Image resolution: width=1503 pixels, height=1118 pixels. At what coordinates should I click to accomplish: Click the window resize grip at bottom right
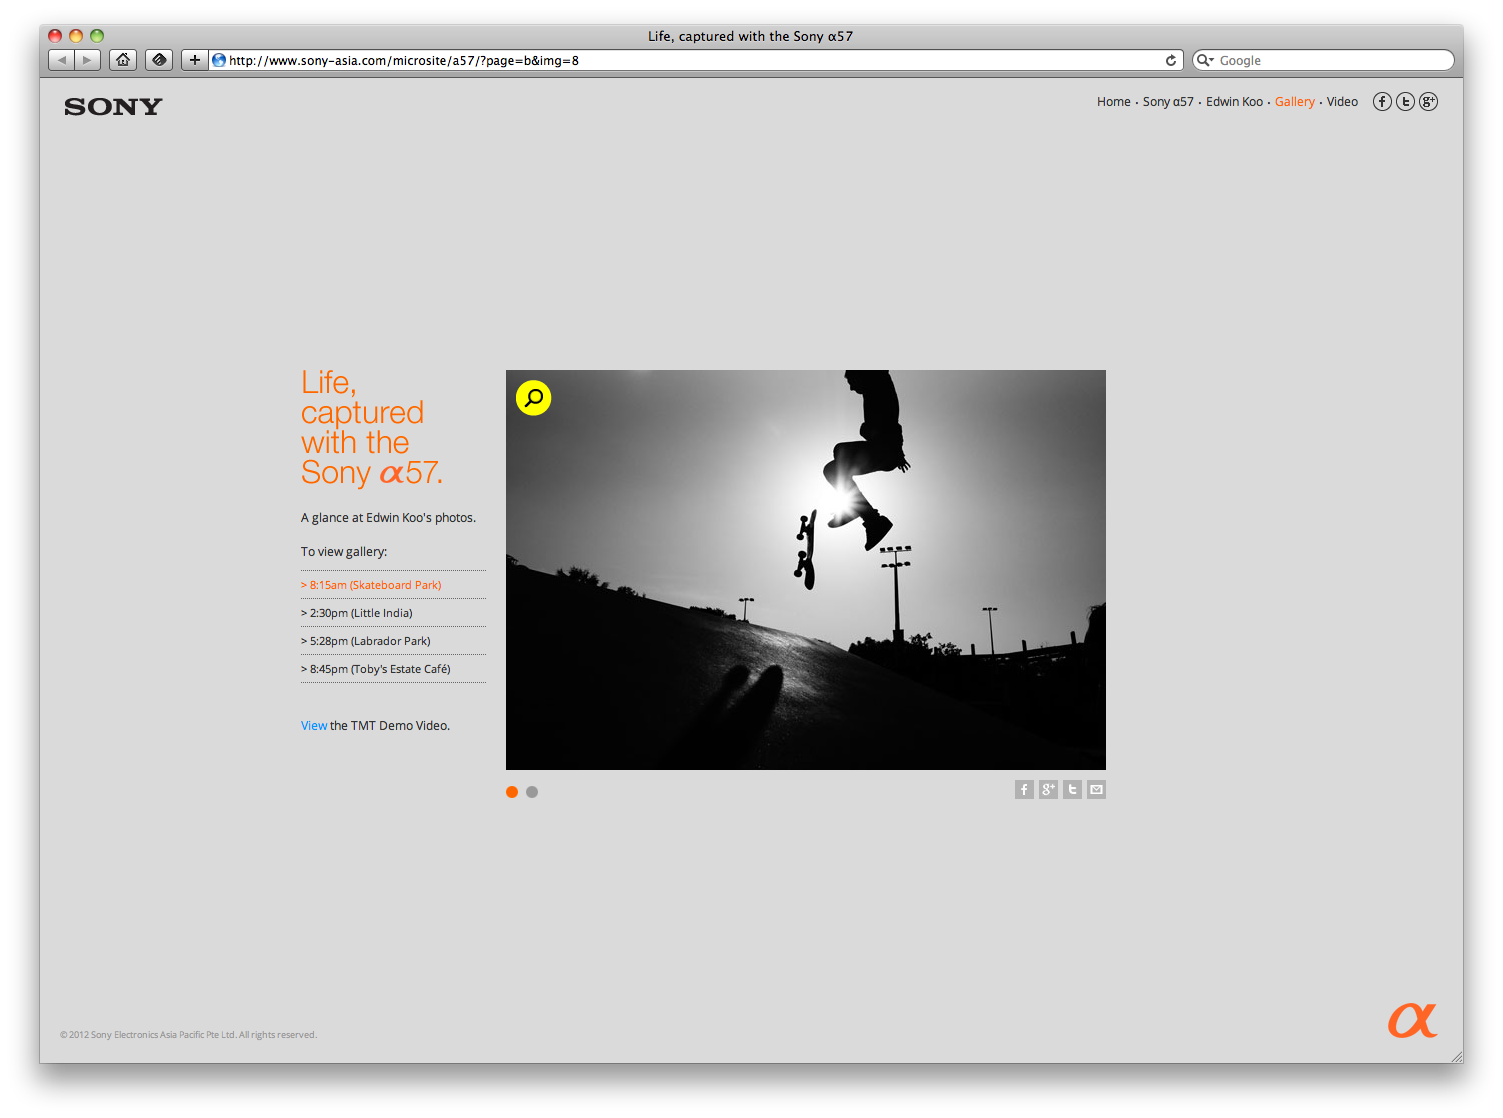pyautogui.click(x=1456, y=1056)
